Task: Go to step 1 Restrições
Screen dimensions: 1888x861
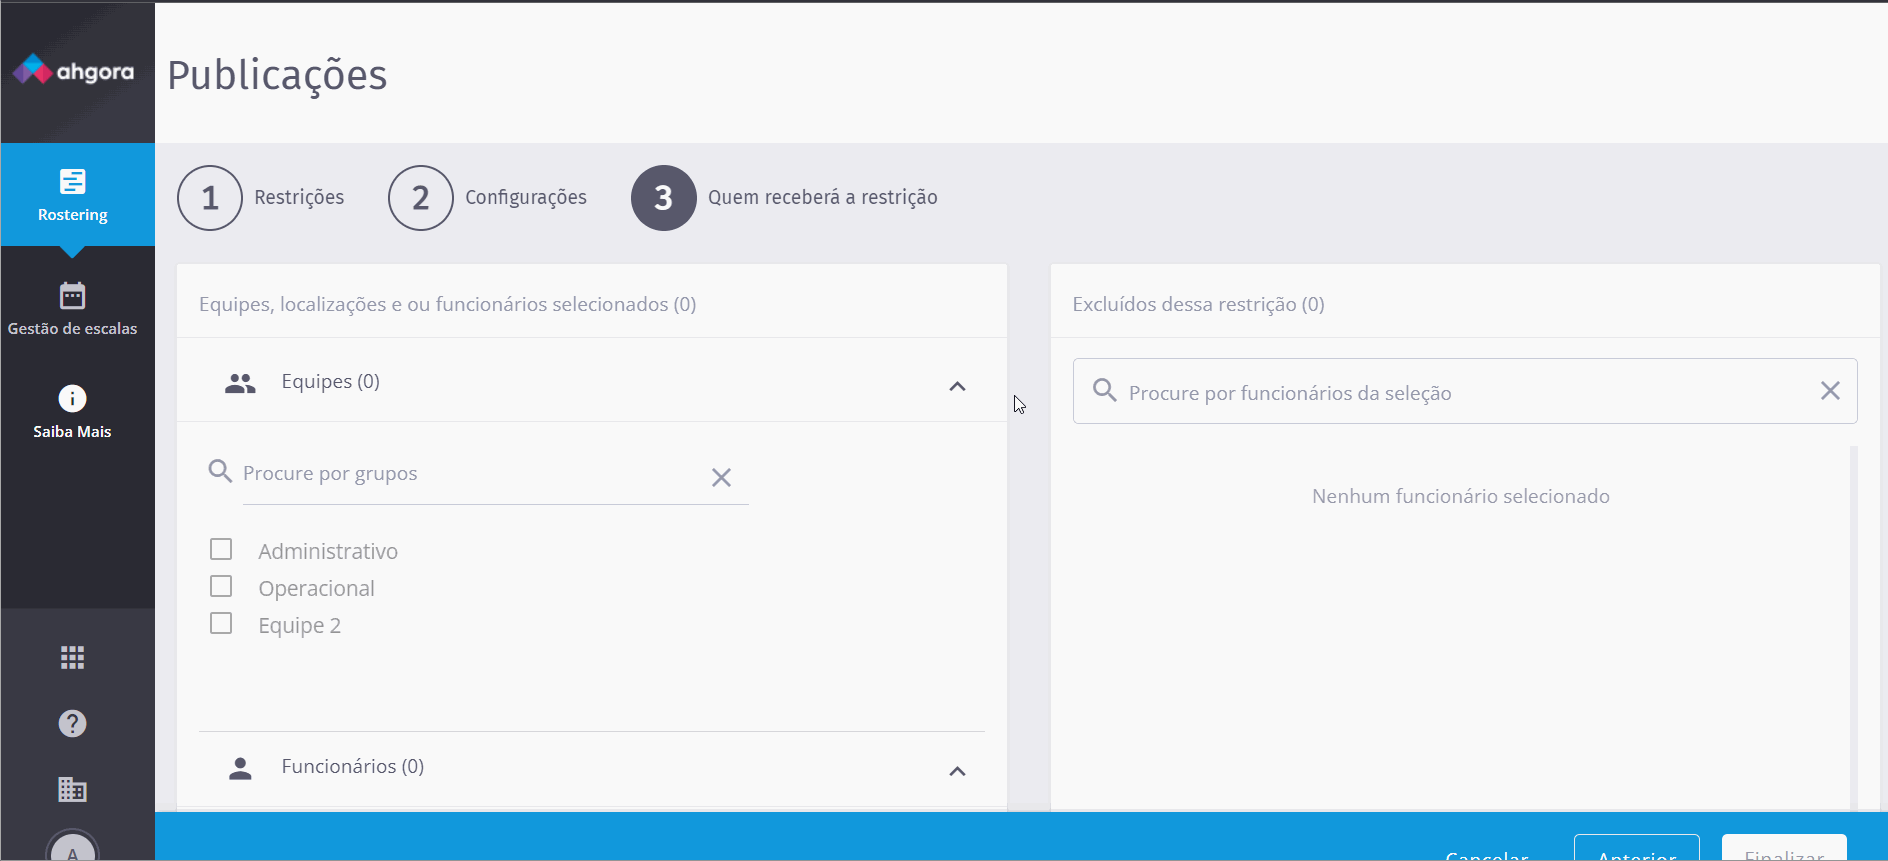Action: [x=261, y=198]
